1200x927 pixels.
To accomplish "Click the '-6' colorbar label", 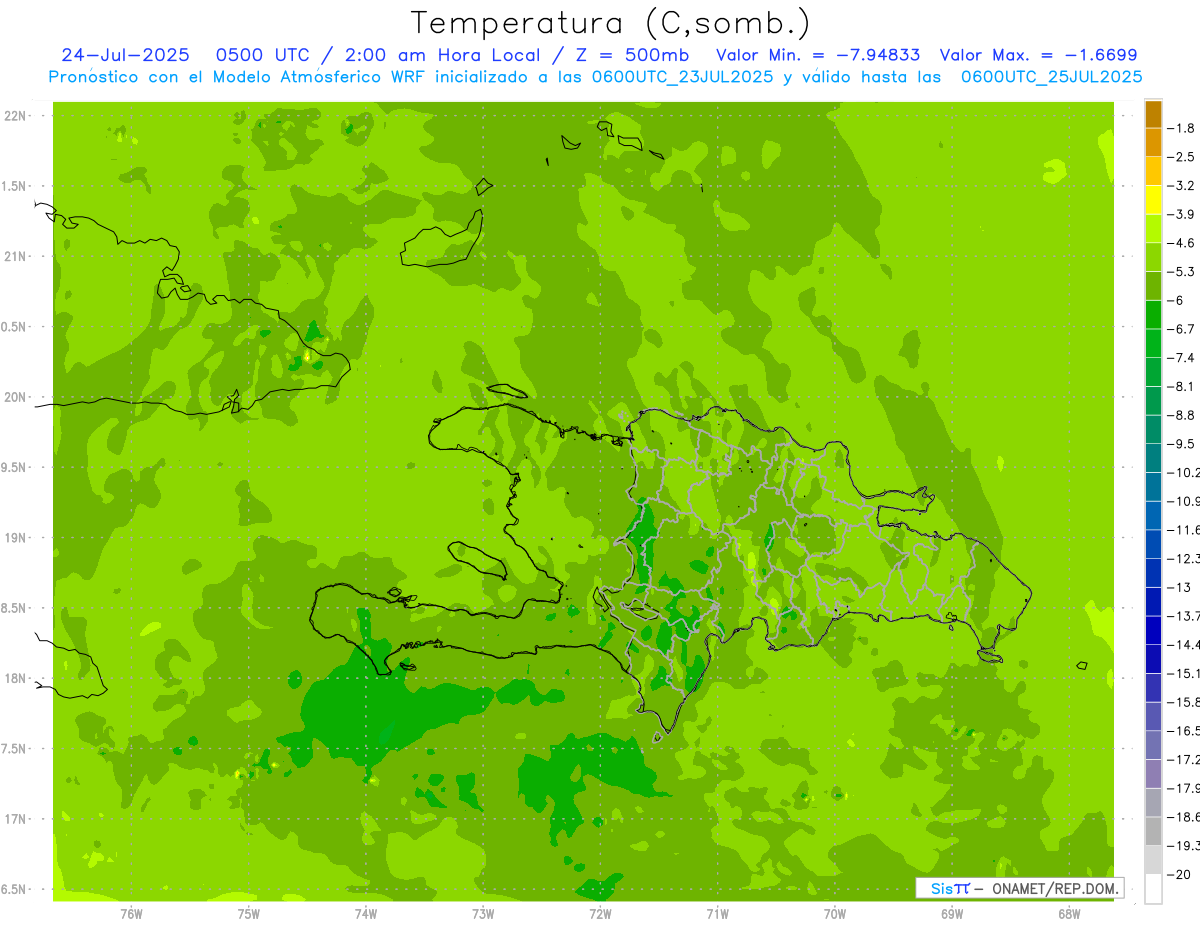I will pyautogui.click(x=1176, y=300).
